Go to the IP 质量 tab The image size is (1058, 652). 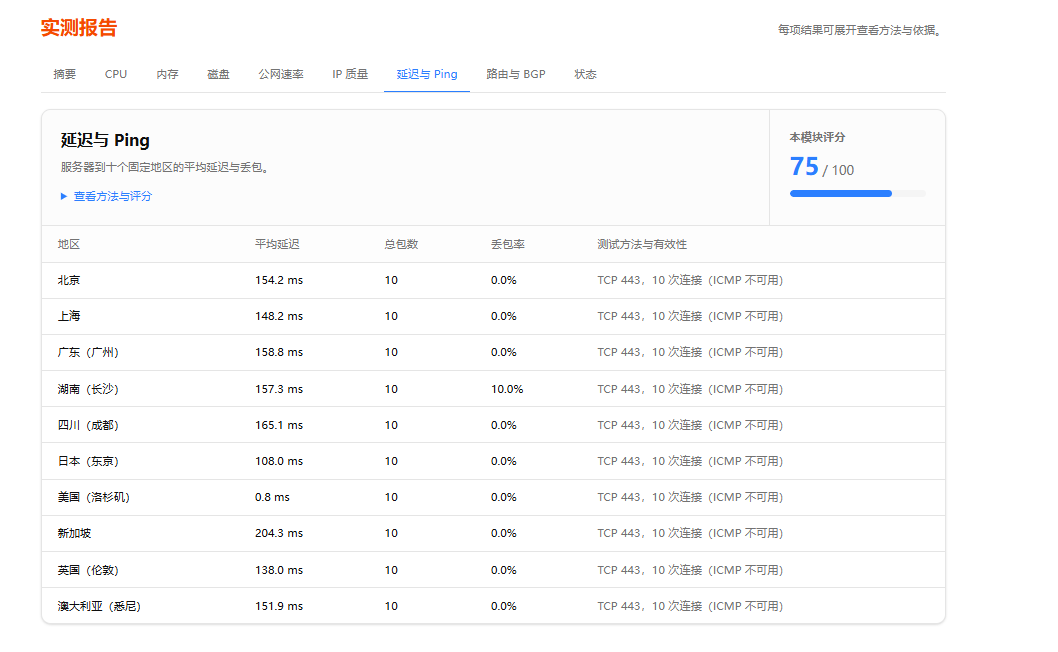click(350, 74)
